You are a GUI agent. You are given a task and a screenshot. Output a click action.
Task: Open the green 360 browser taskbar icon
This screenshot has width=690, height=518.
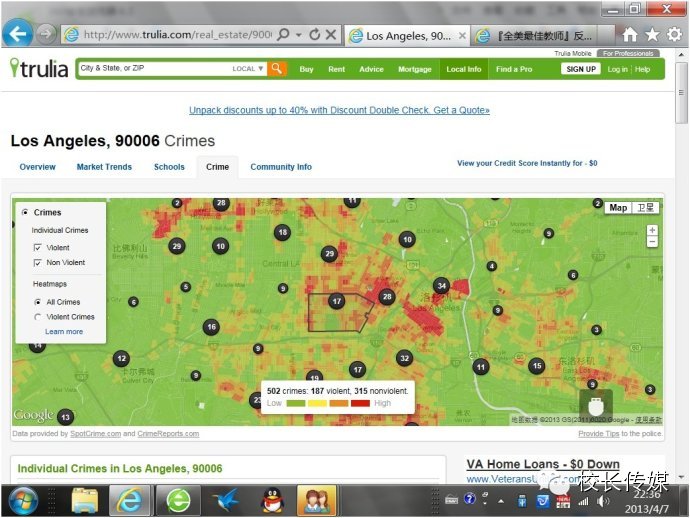[x=178, y=500]
